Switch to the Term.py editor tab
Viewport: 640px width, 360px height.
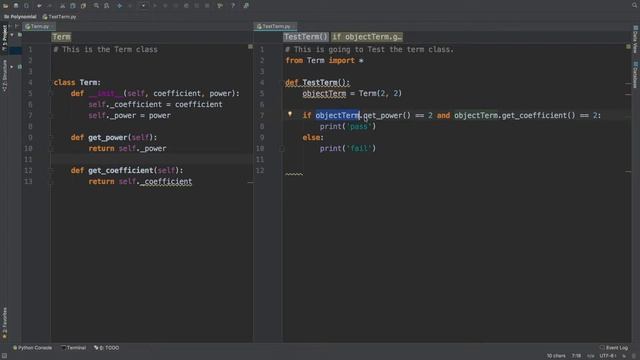(x=38, y=27)
